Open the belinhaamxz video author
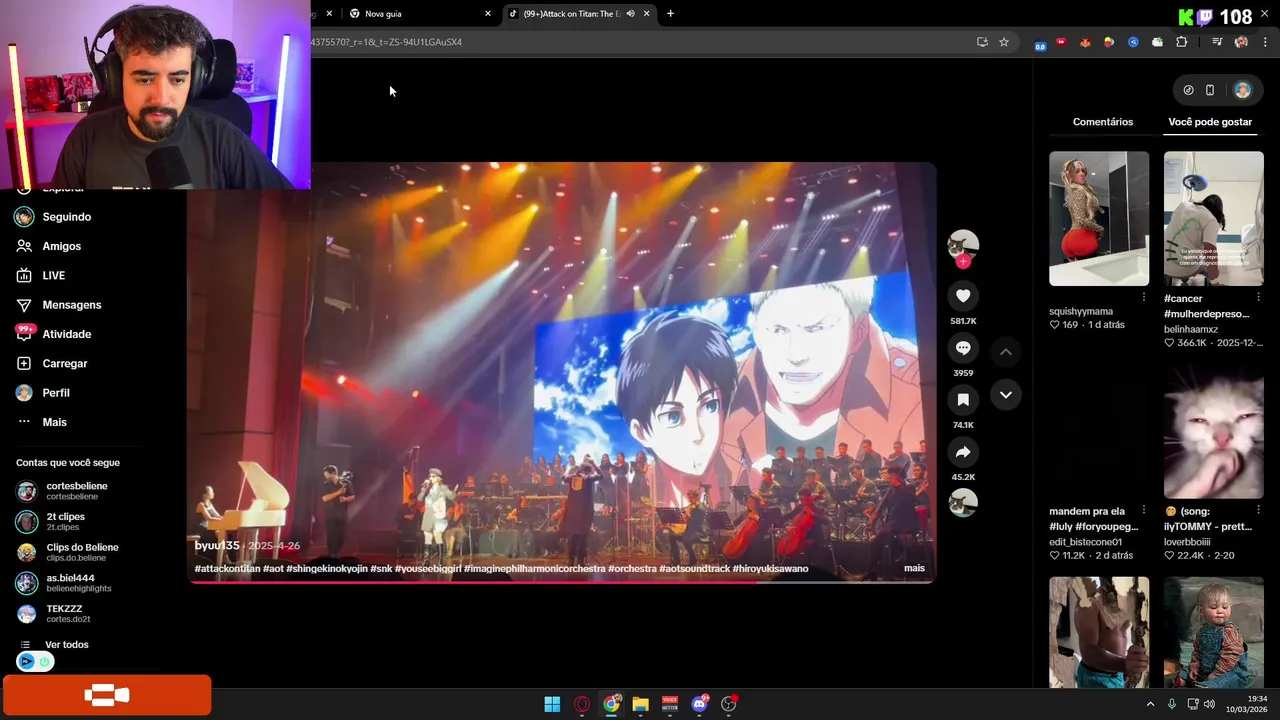 (x=1191, y=329)
